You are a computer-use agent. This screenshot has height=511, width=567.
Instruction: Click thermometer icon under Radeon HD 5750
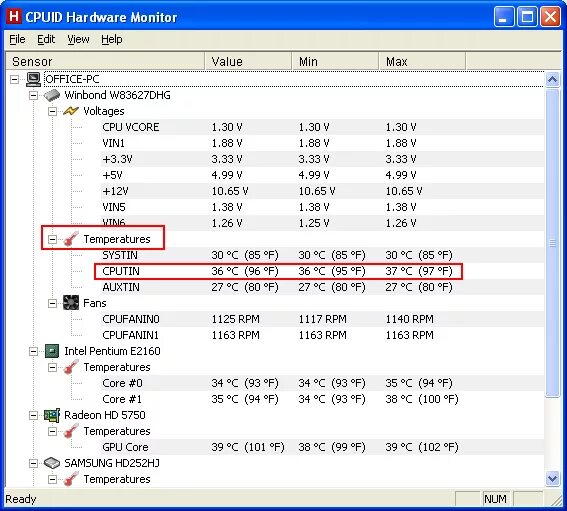71,431
